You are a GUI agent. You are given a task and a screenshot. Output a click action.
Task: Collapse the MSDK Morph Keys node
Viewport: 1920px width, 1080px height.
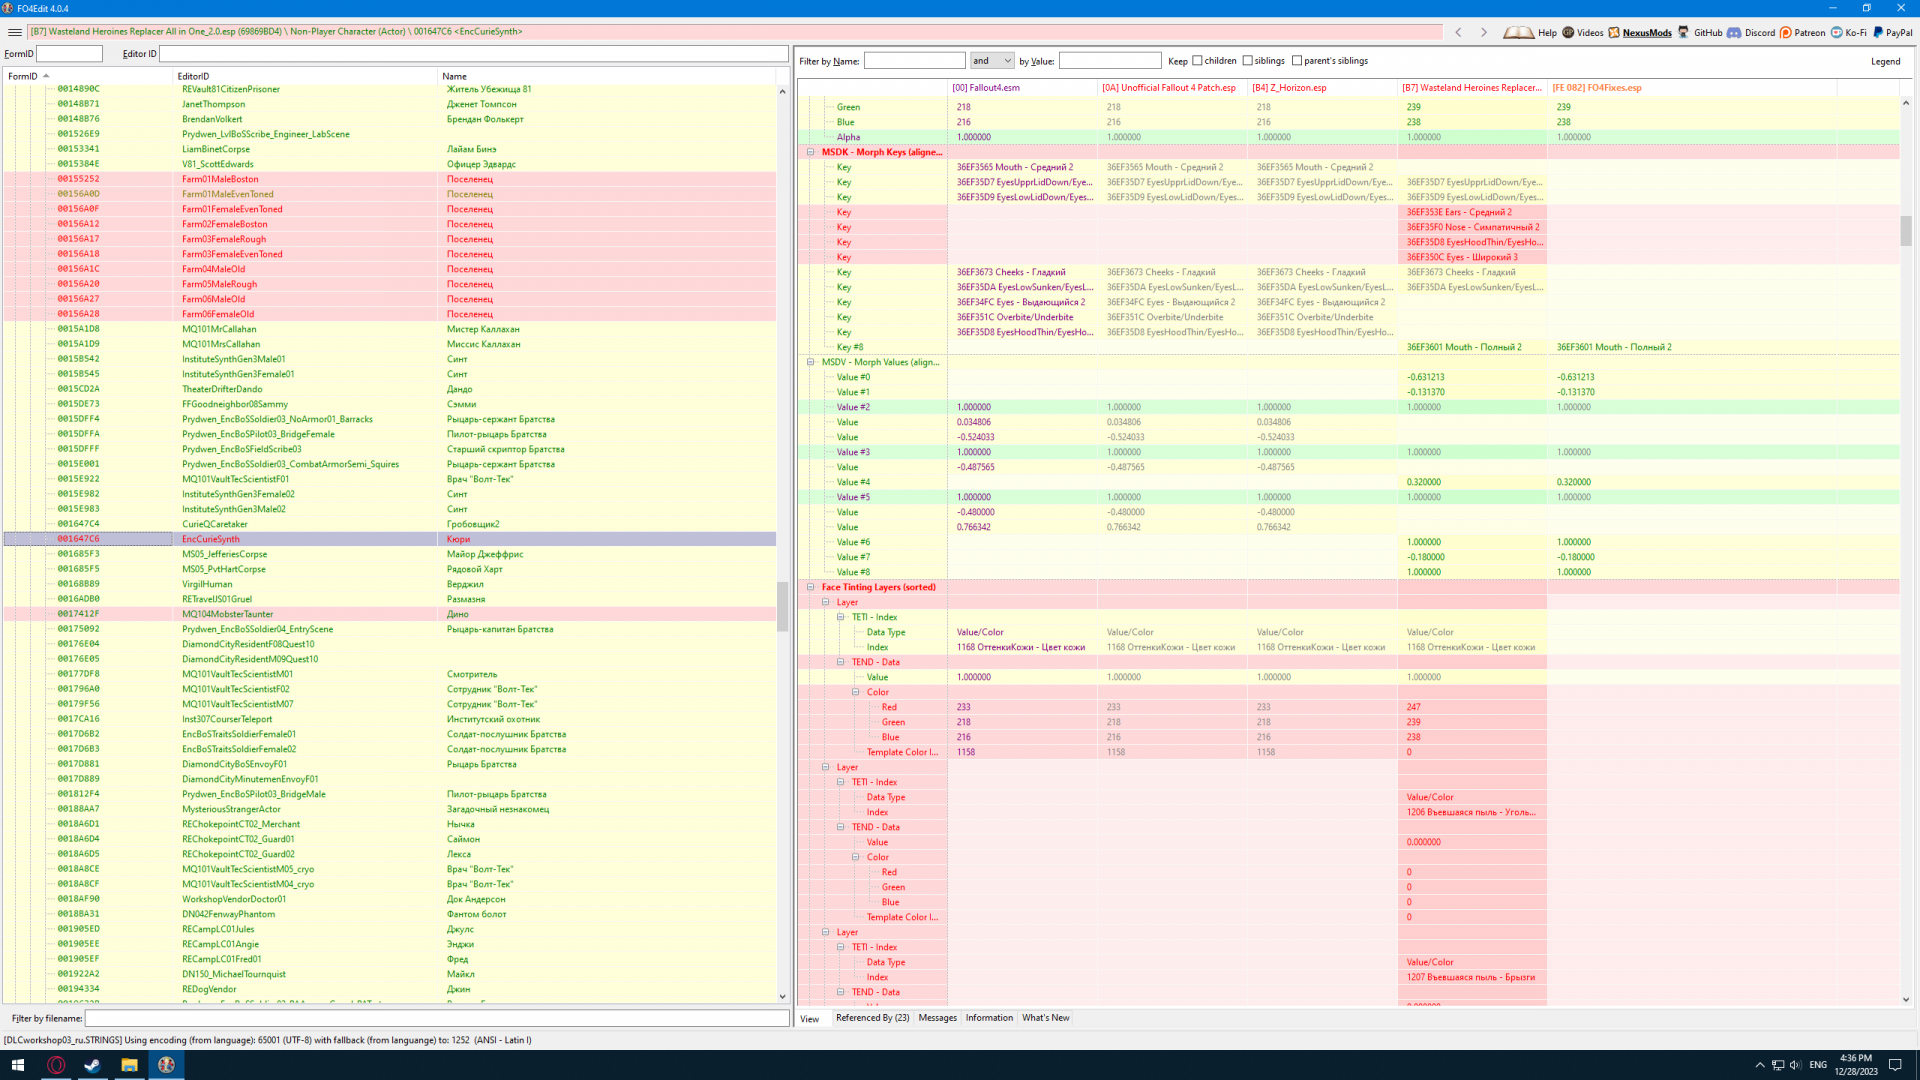point(810,152)
